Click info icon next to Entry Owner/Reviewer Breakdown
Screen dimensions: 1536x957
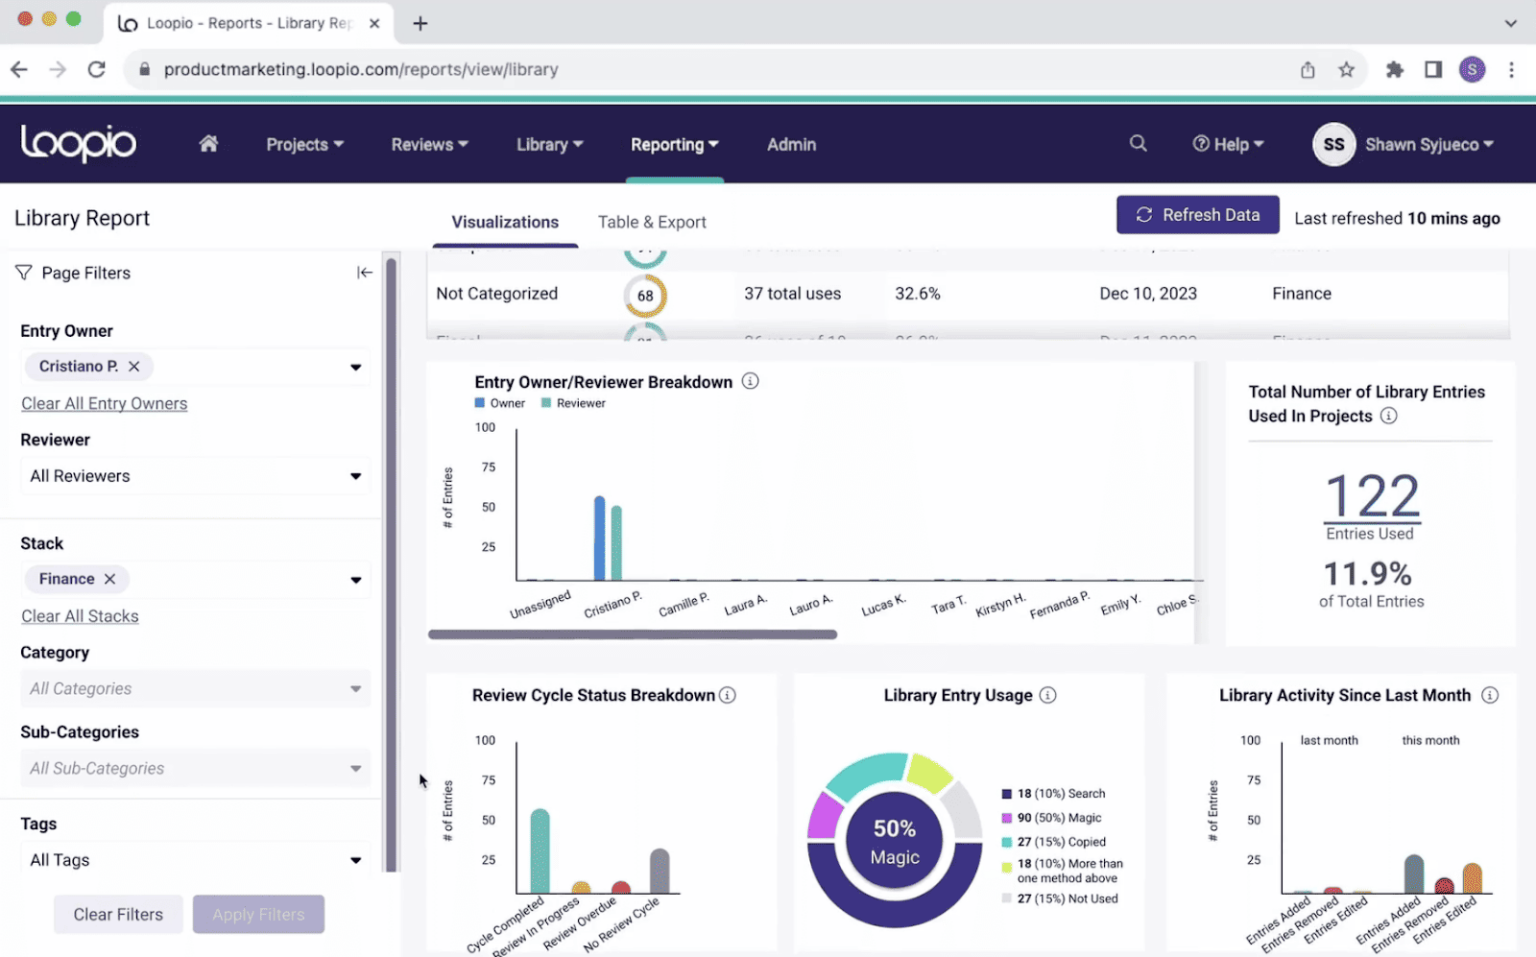coord(749,381)
